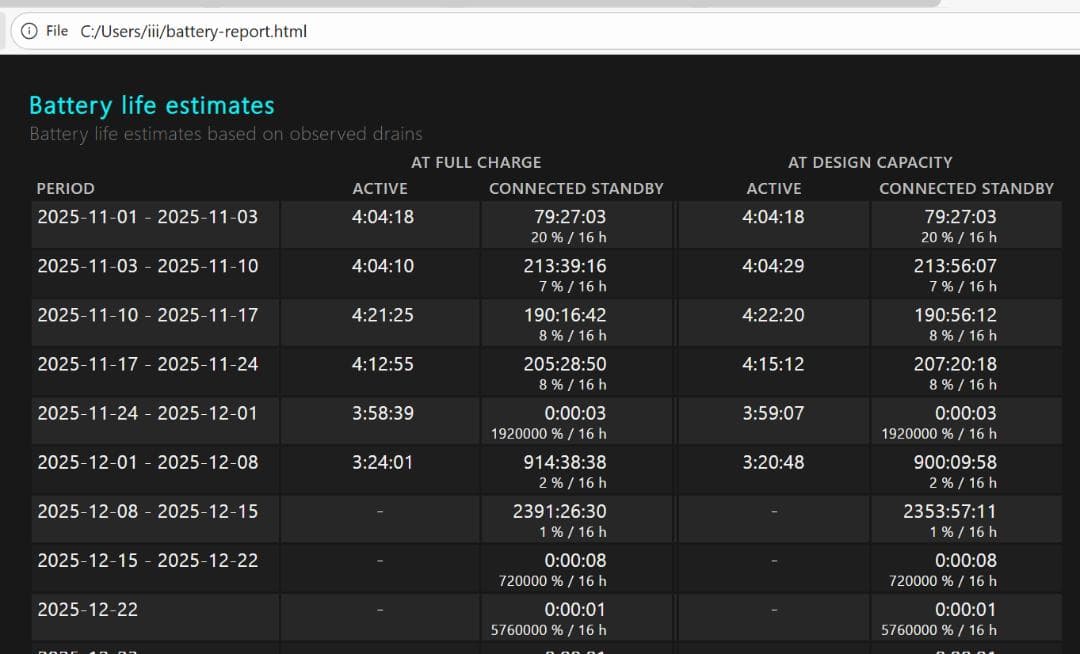The image size is (1080, 654).
Task: Select the 2025-12-15 - 2025-12-22 period row
Action: pyautogui.click(x=147, y=560)
